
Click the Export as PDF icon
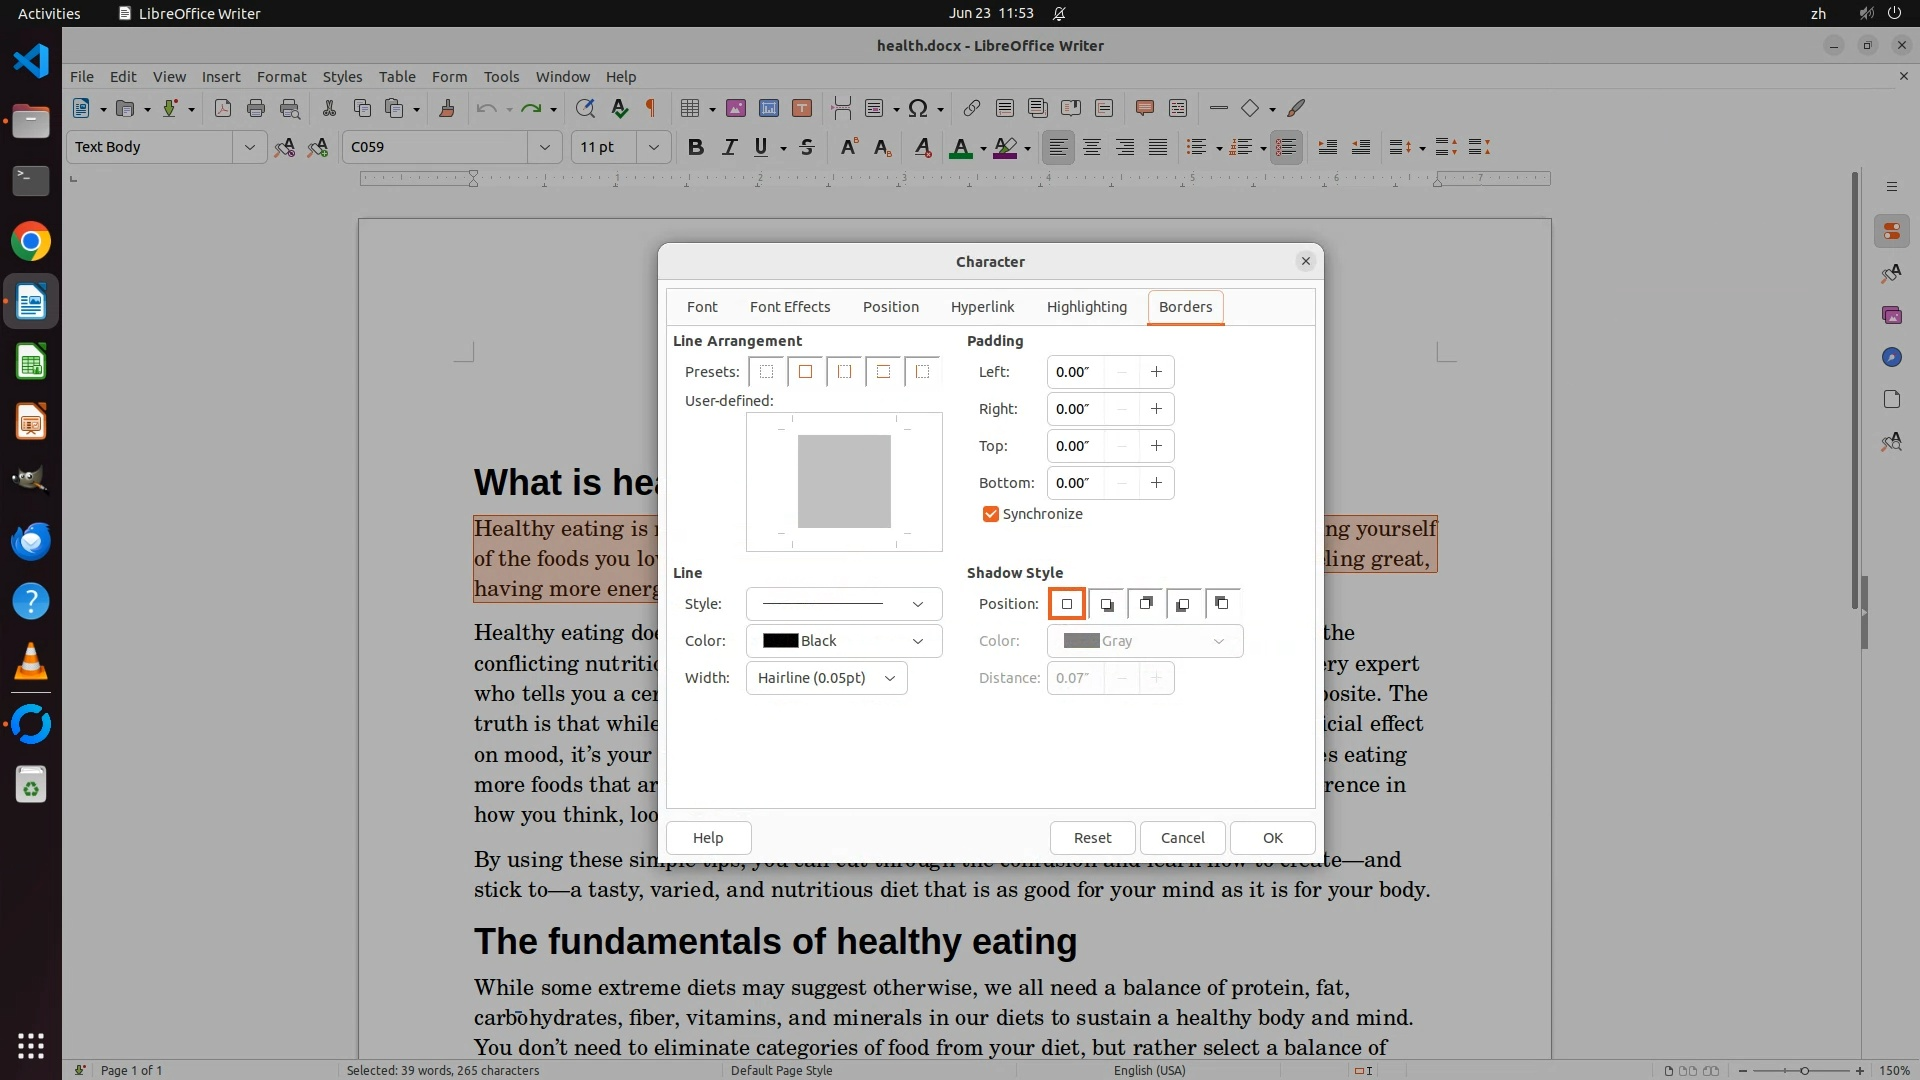click(x=222, y=108)
